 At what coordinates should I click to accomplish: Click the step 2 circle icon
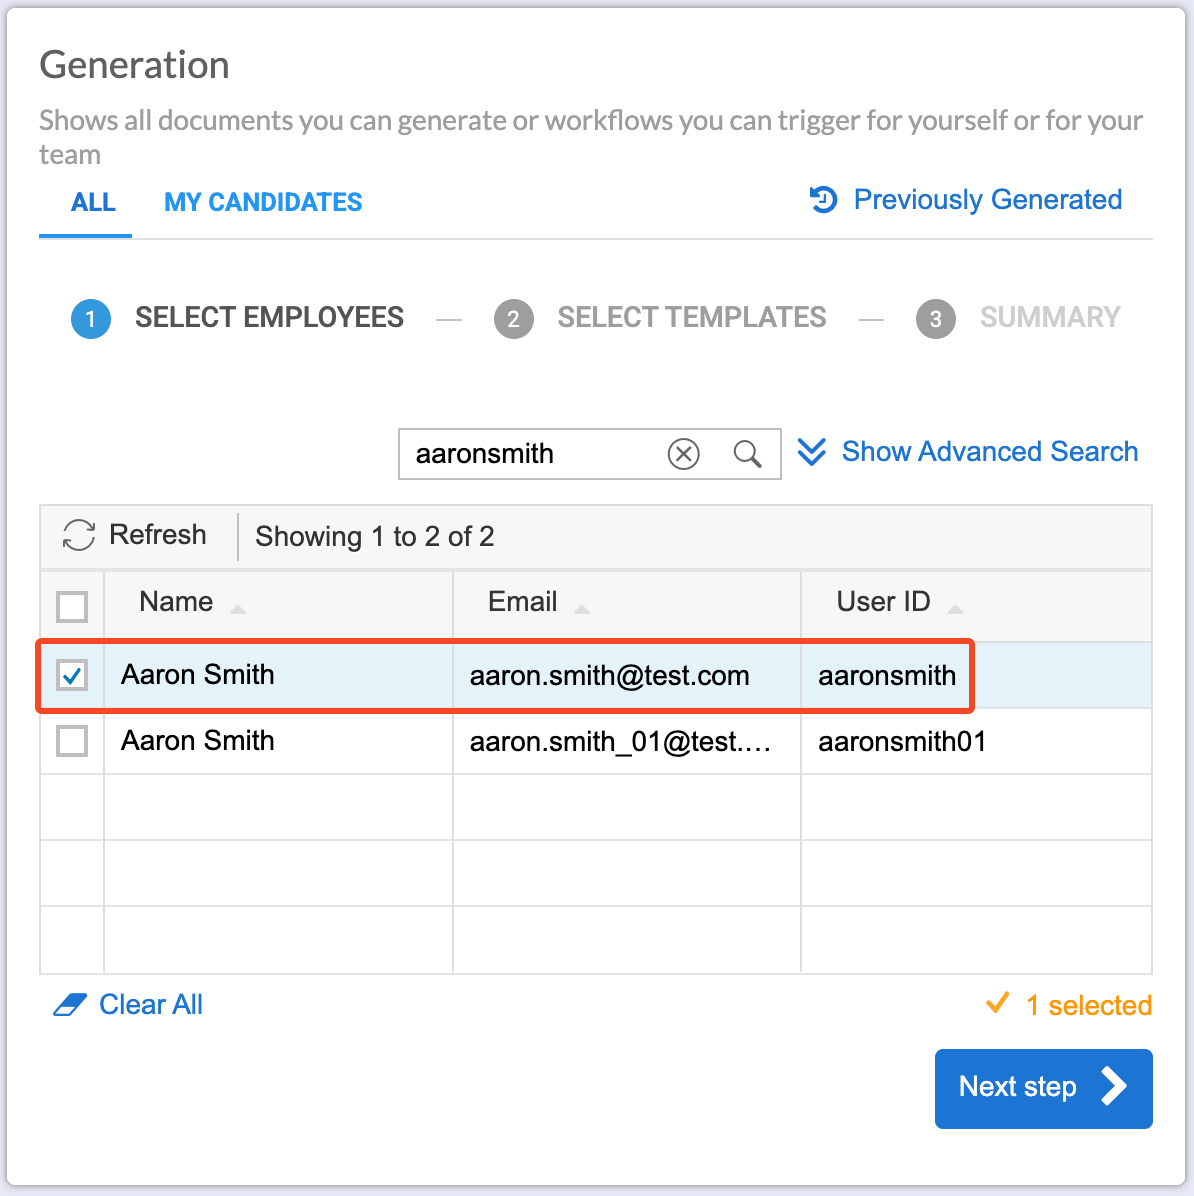(x=513, y=319)
